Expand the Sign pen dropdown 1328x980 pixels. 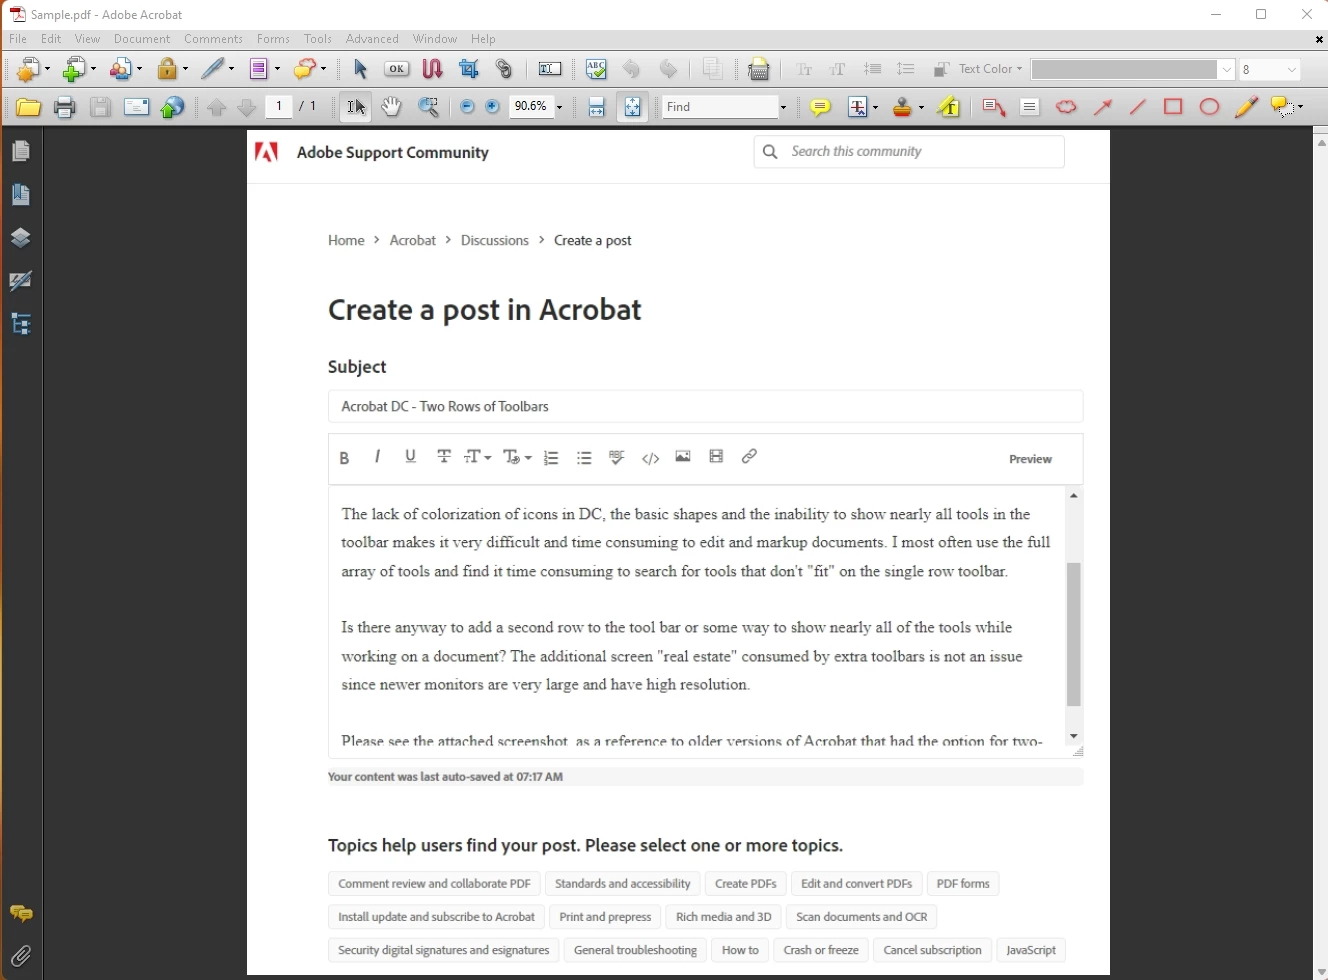[232, 69]
